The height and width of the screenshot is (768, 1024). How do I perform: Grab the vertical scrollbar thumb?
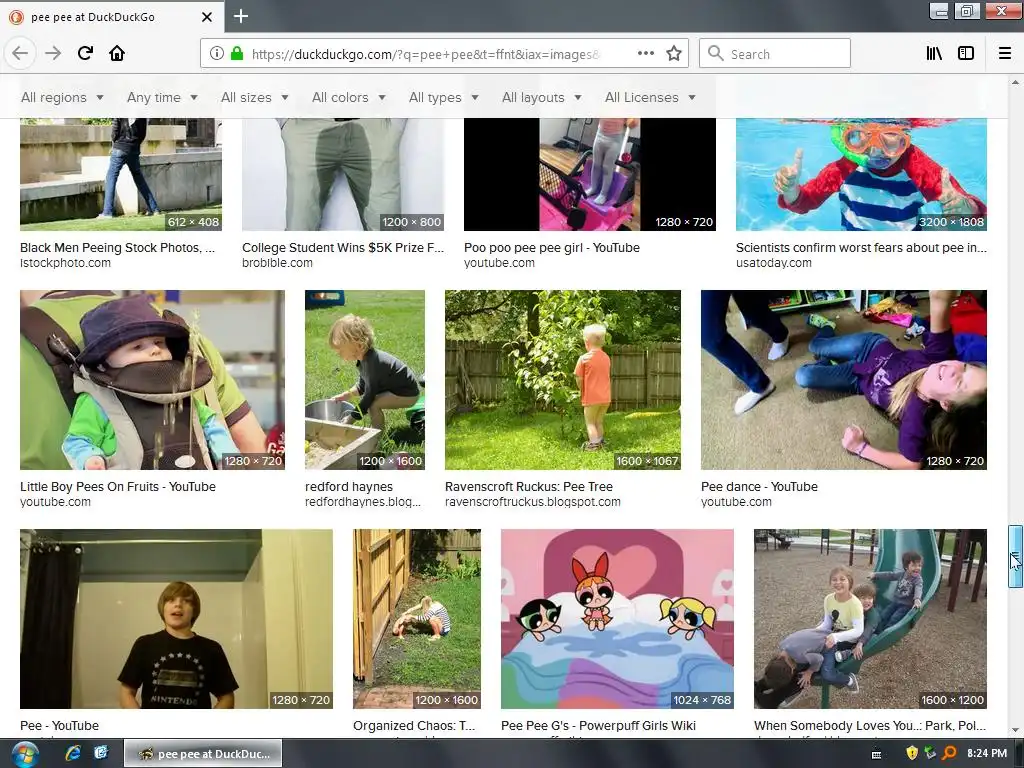pyautogui.click(x=1015, y=556)
